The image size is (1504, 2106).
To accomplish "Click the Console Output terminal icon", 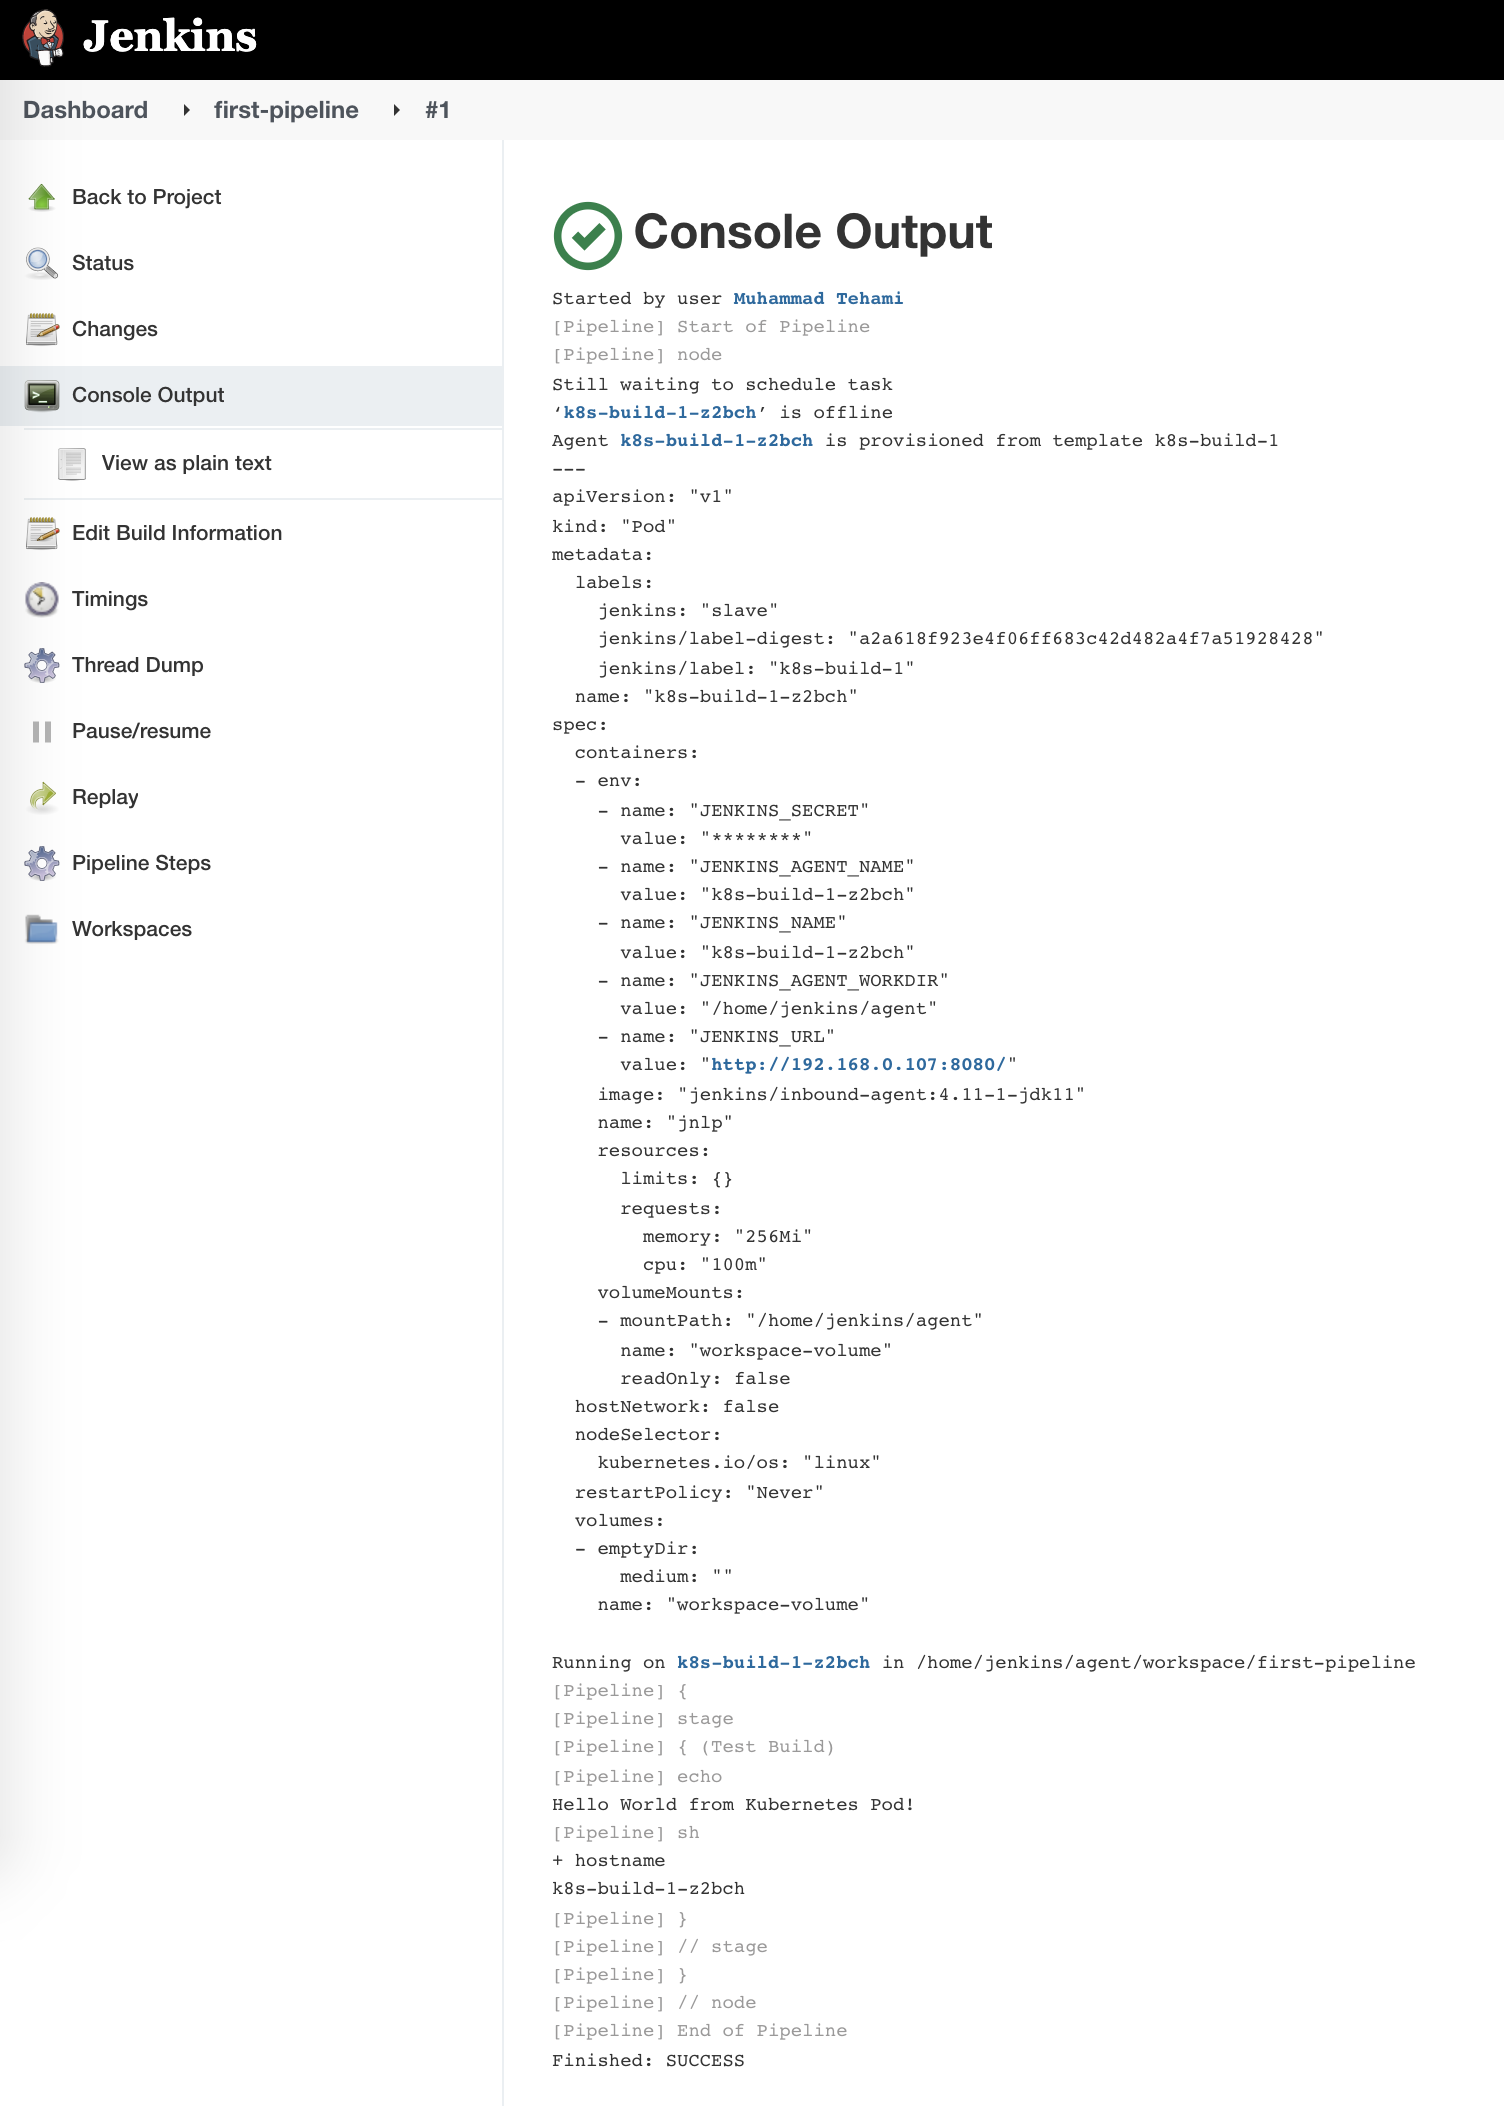I will click(x=42, y=395).
